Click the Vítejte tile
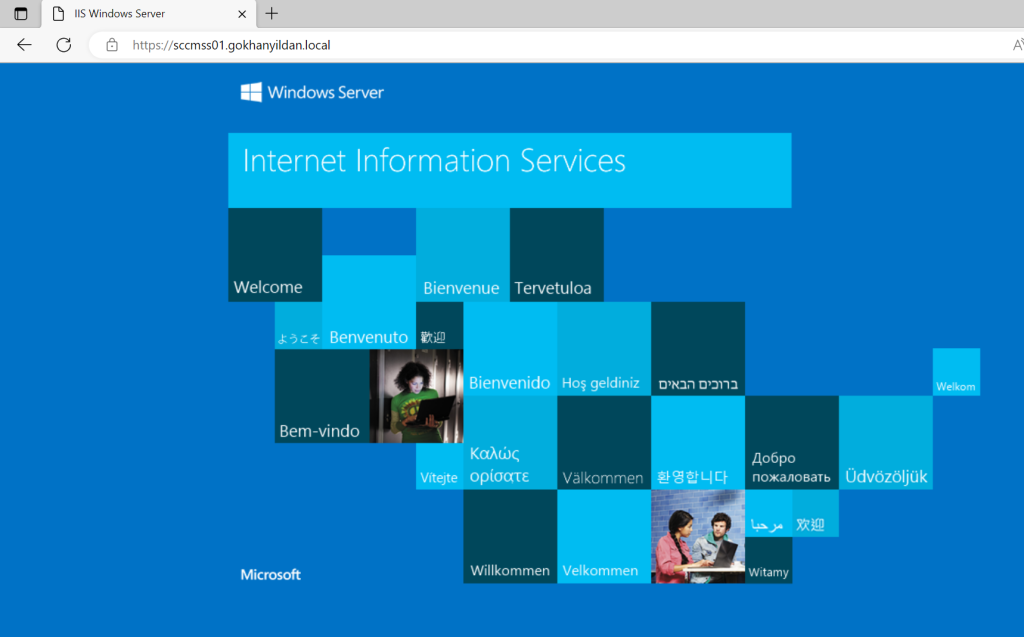Image resolution: width=1024 pixels, height=637 pixels. [x=440, y=466]
